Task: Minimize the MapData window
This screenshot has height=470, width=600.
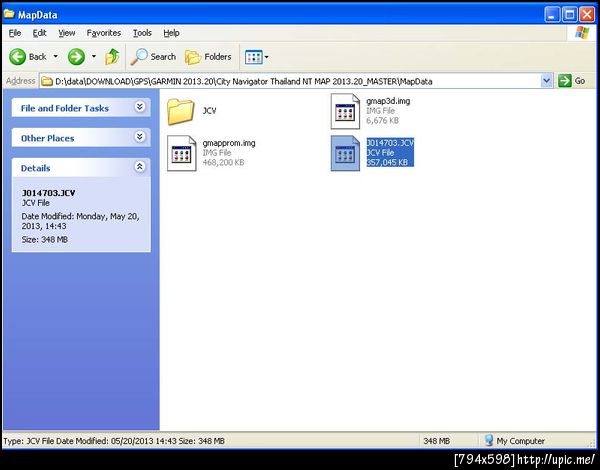Action: 552,15
